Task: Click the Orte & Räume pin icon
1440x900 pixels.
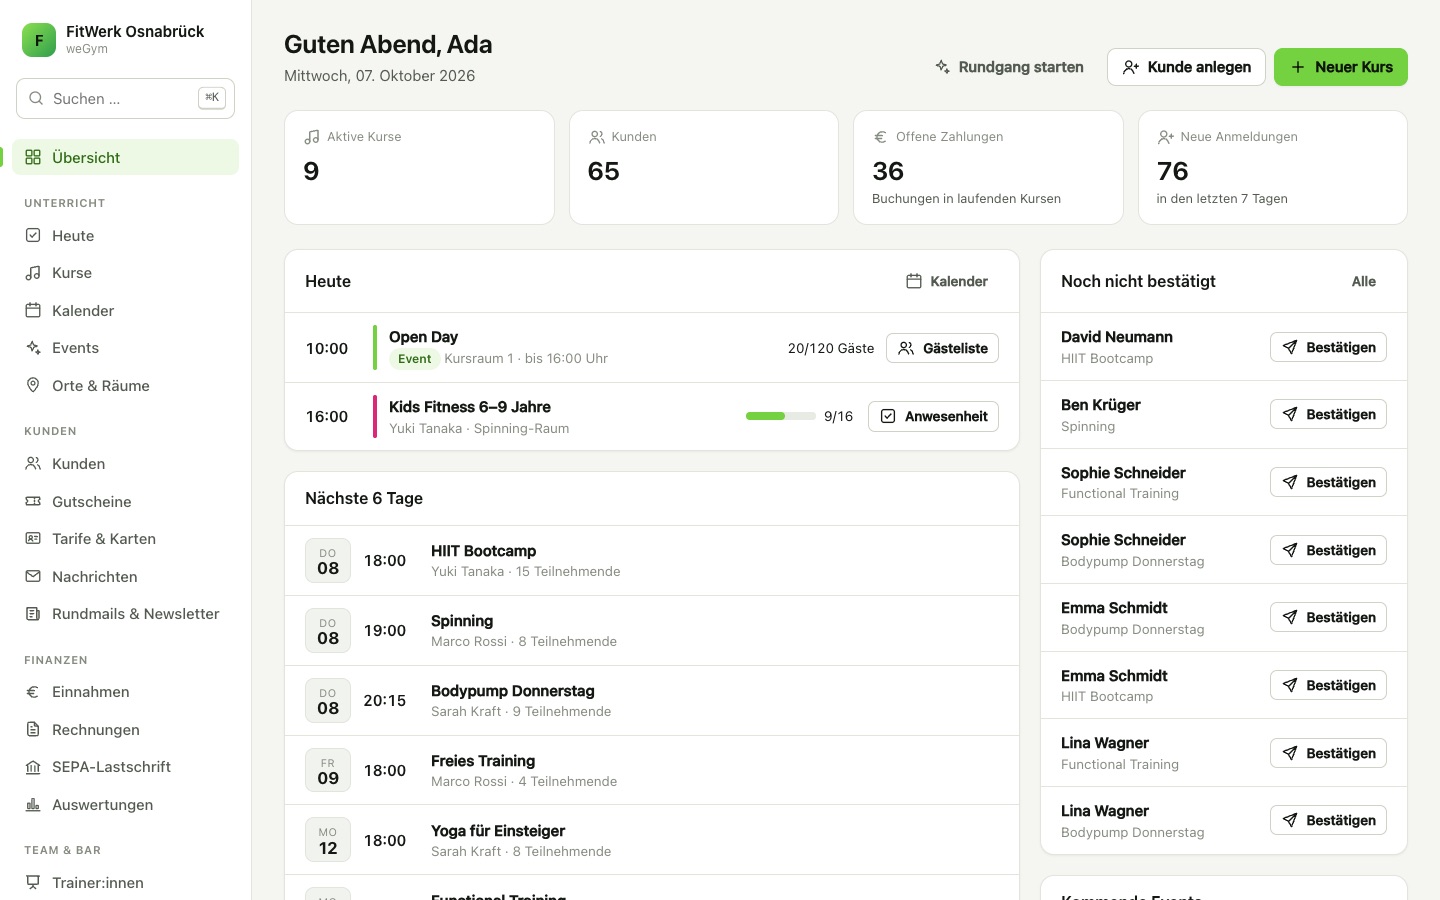Action: tap(33, 386)
